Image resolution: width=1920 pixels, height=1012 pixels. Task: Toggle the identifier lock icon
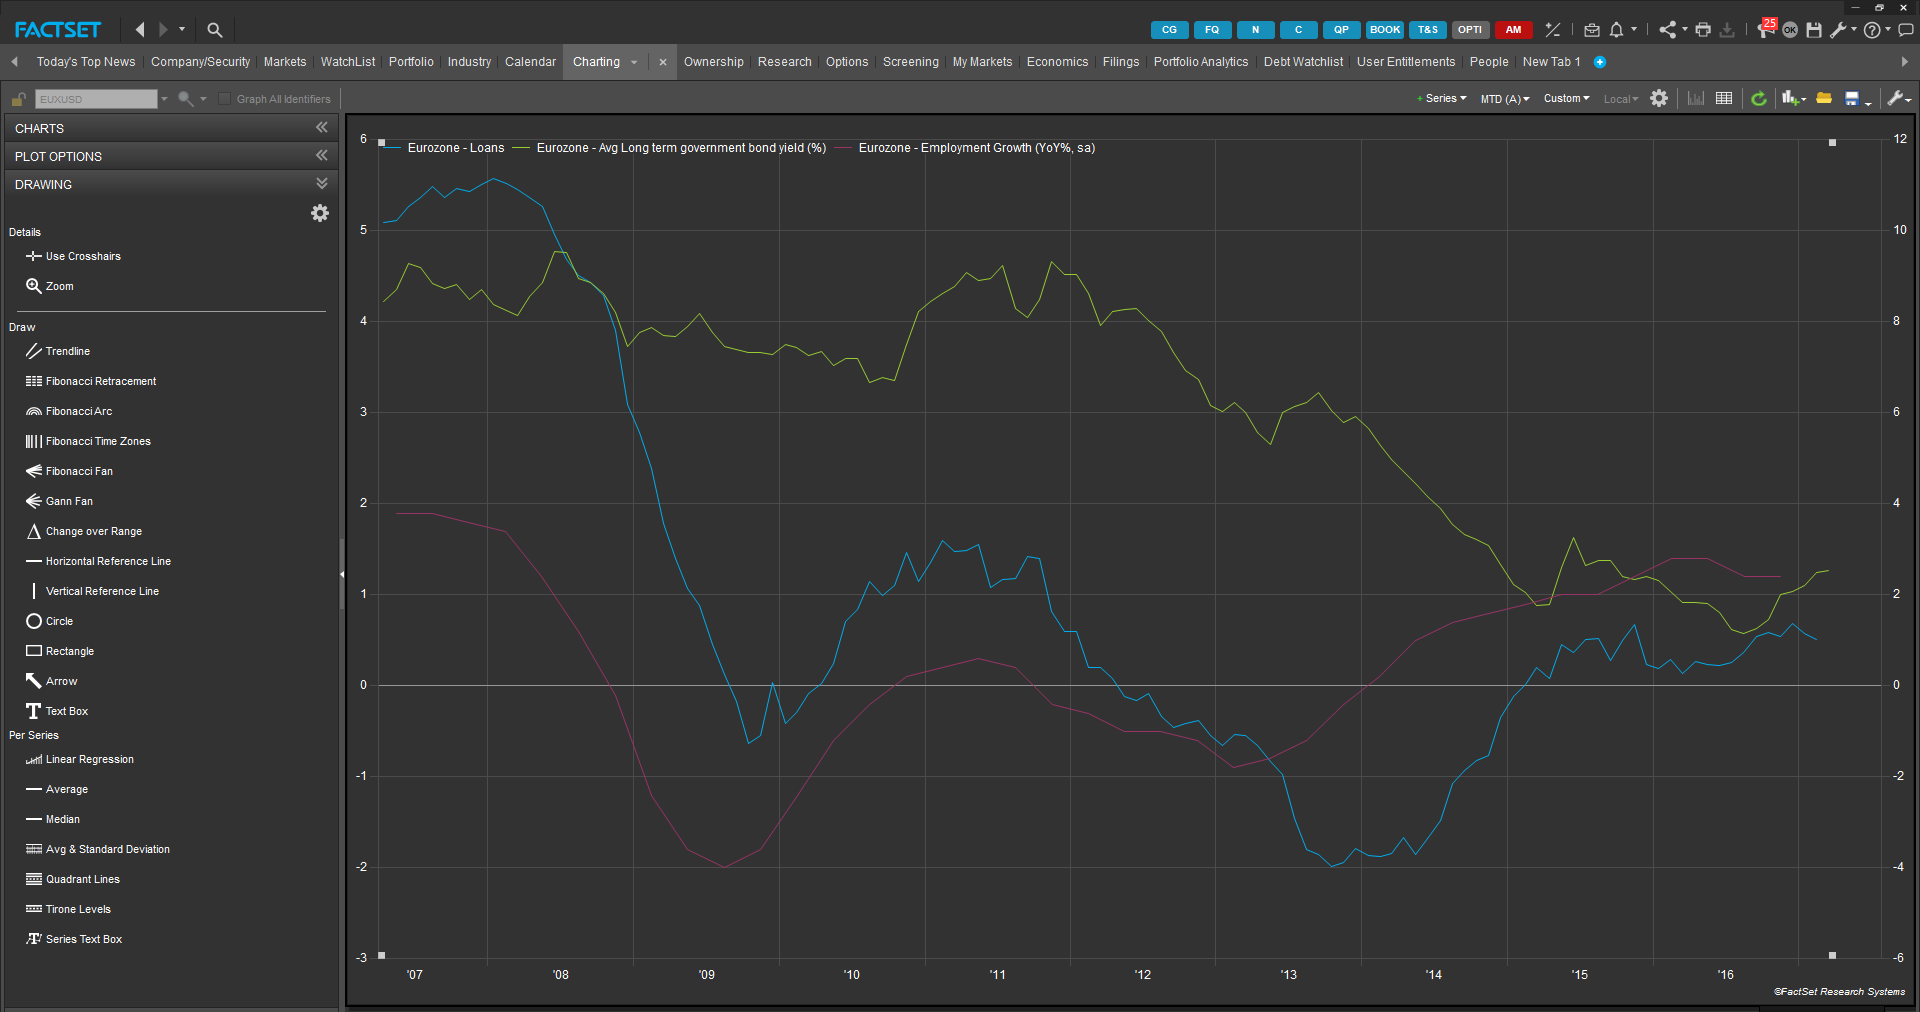click(18, 99)
